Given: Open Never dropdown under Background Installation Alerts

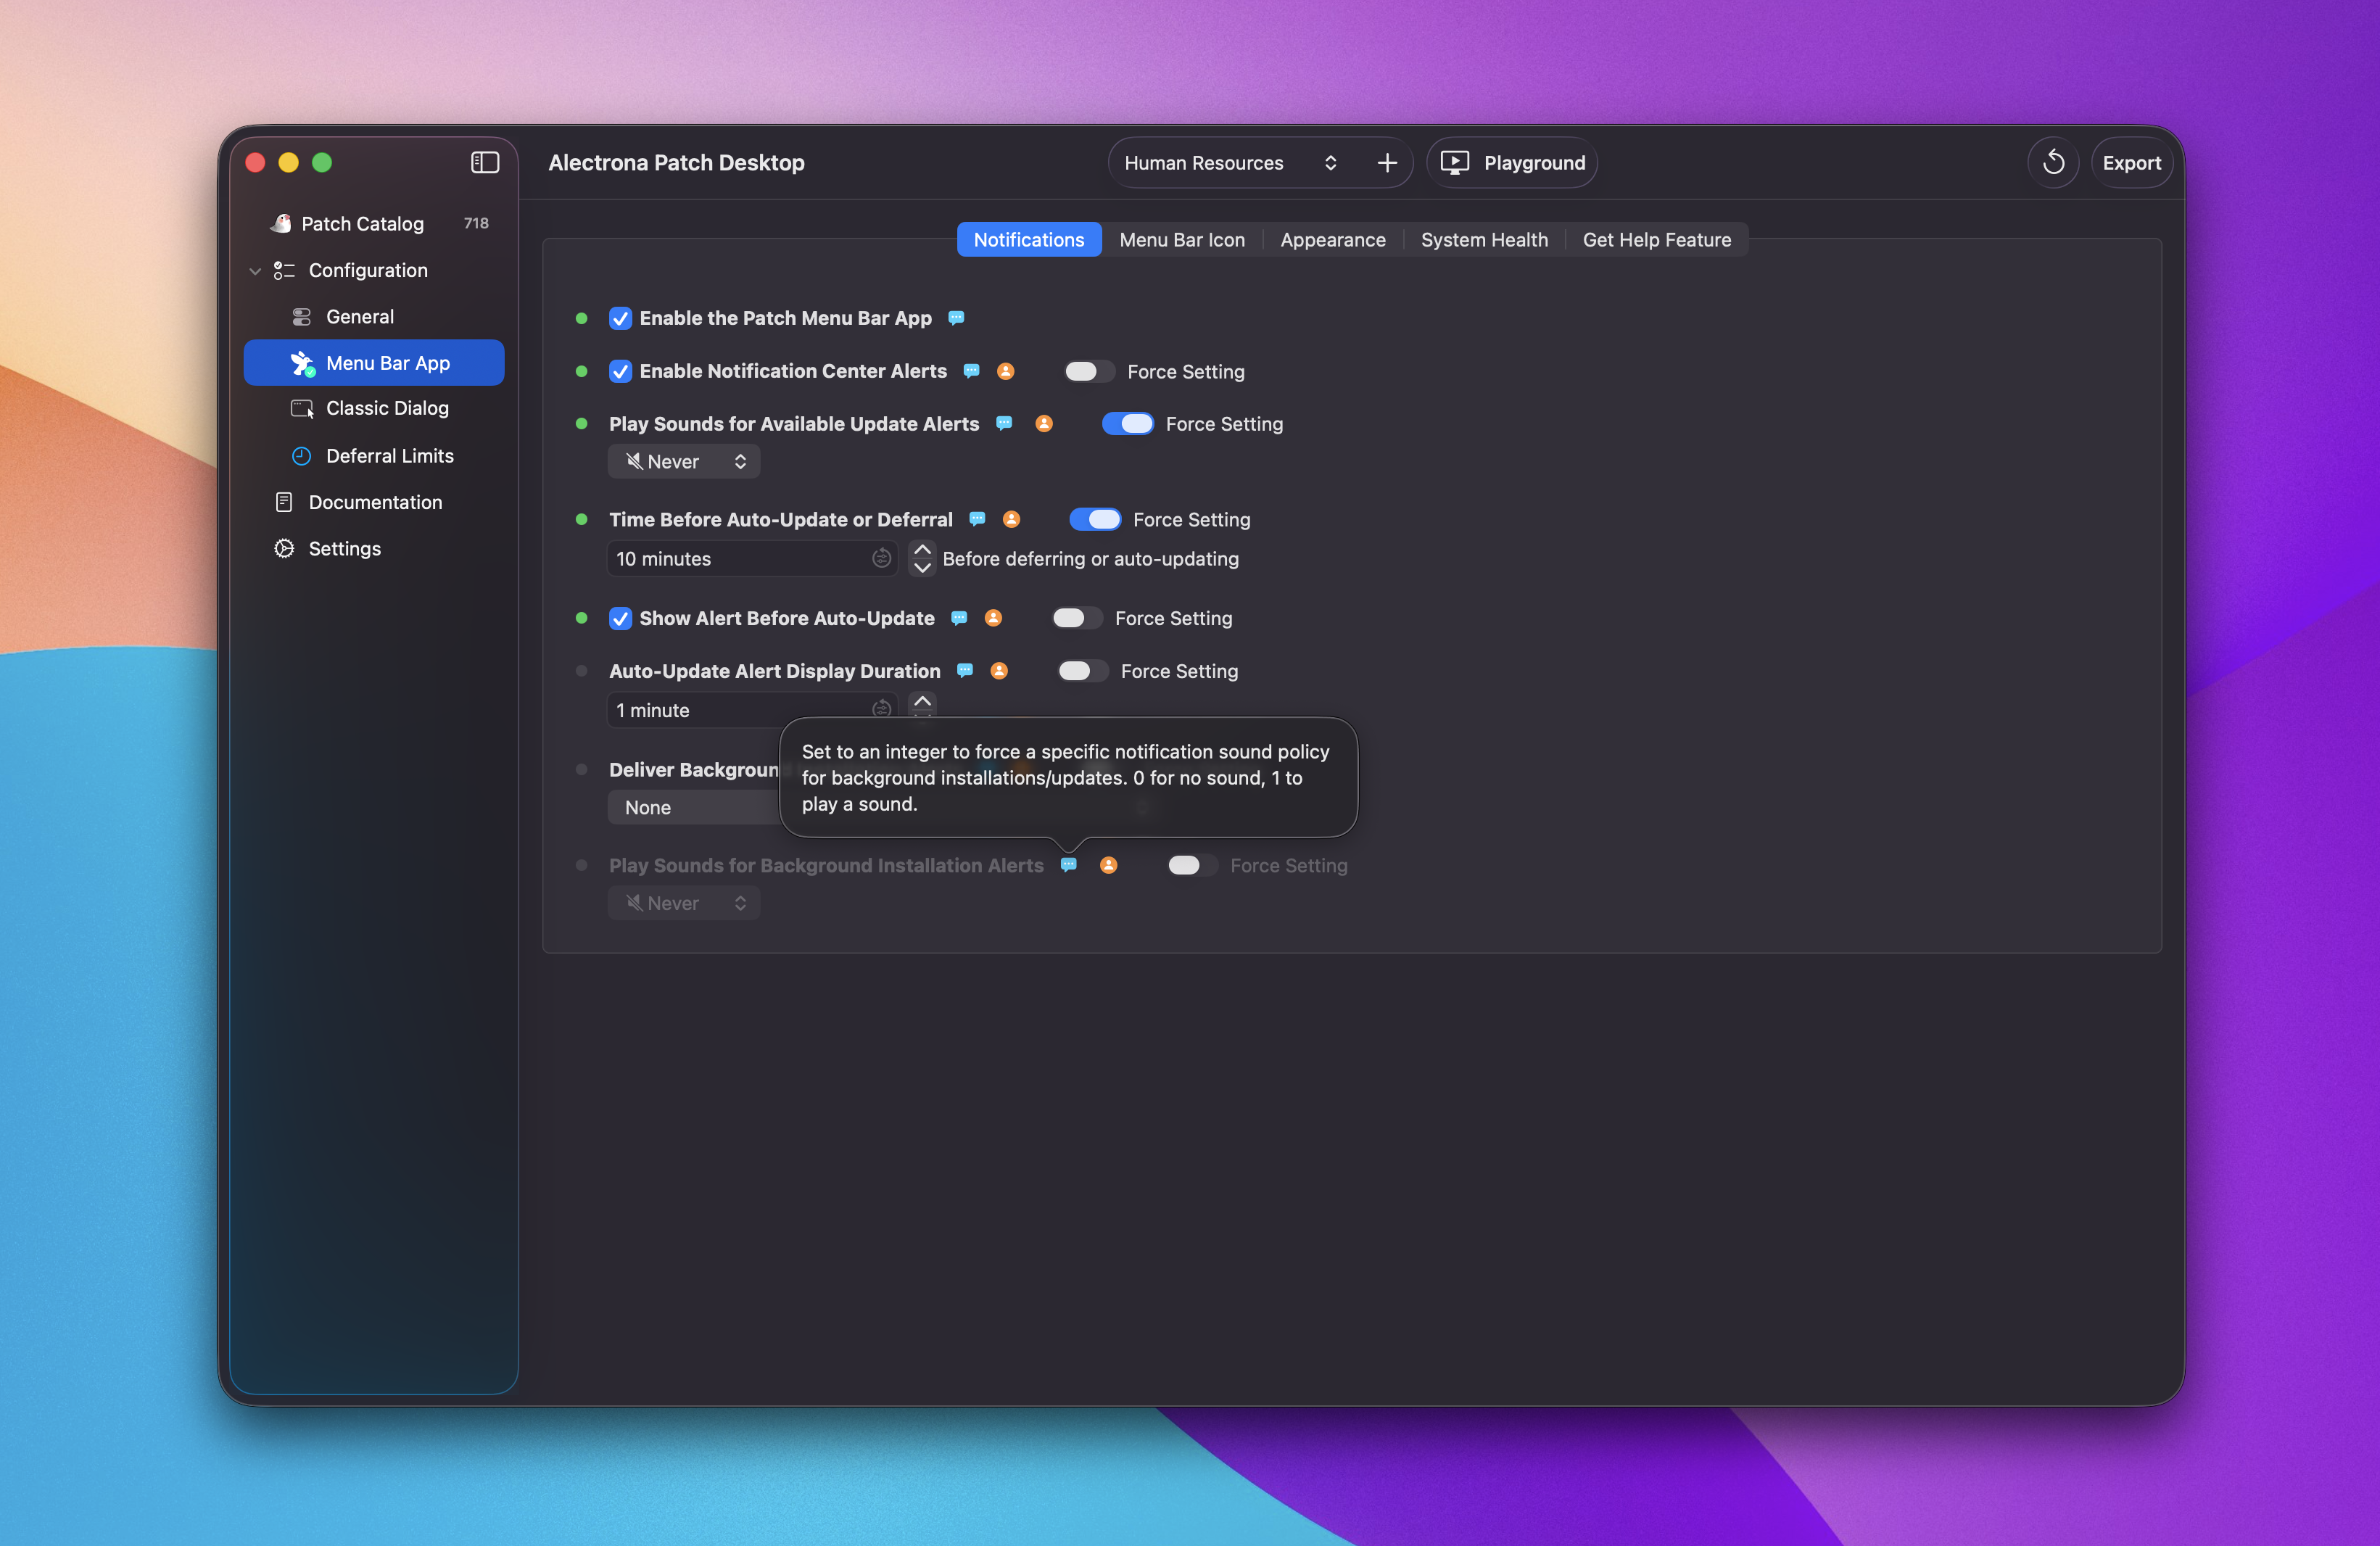Looking at the screenshot, I should pos(684,904).
